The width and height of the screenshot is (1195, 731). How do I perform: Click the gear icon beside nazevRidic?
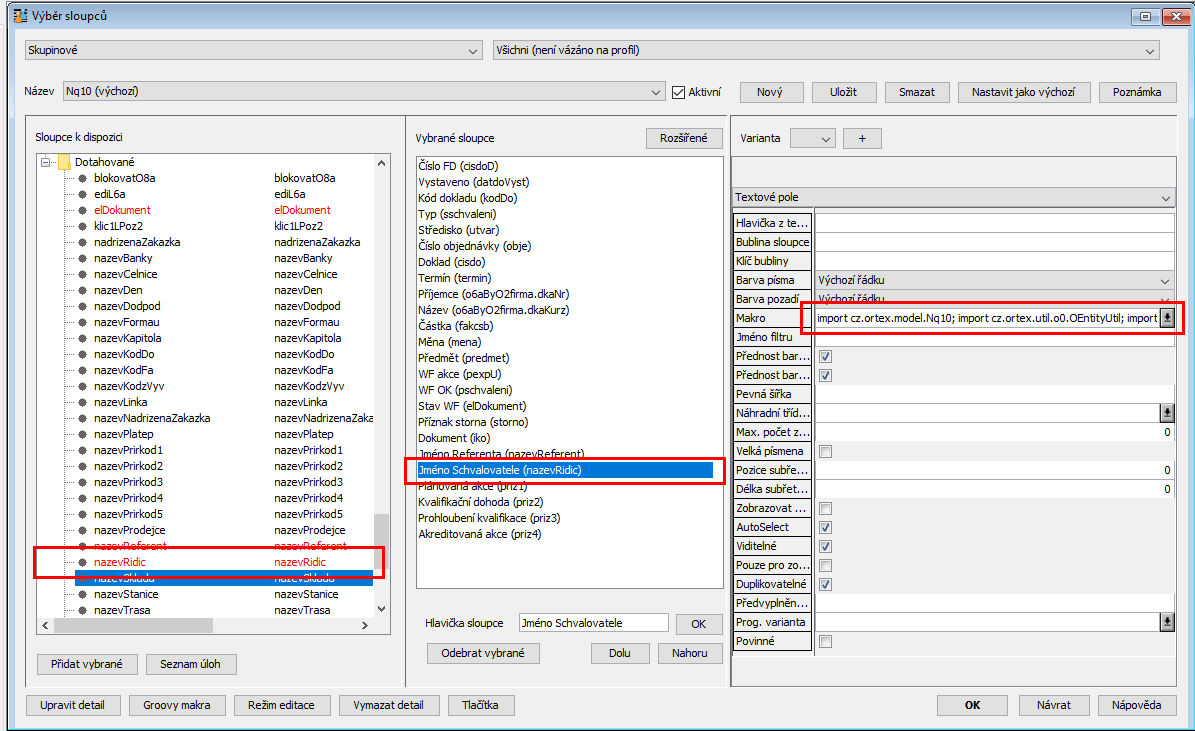83,562
